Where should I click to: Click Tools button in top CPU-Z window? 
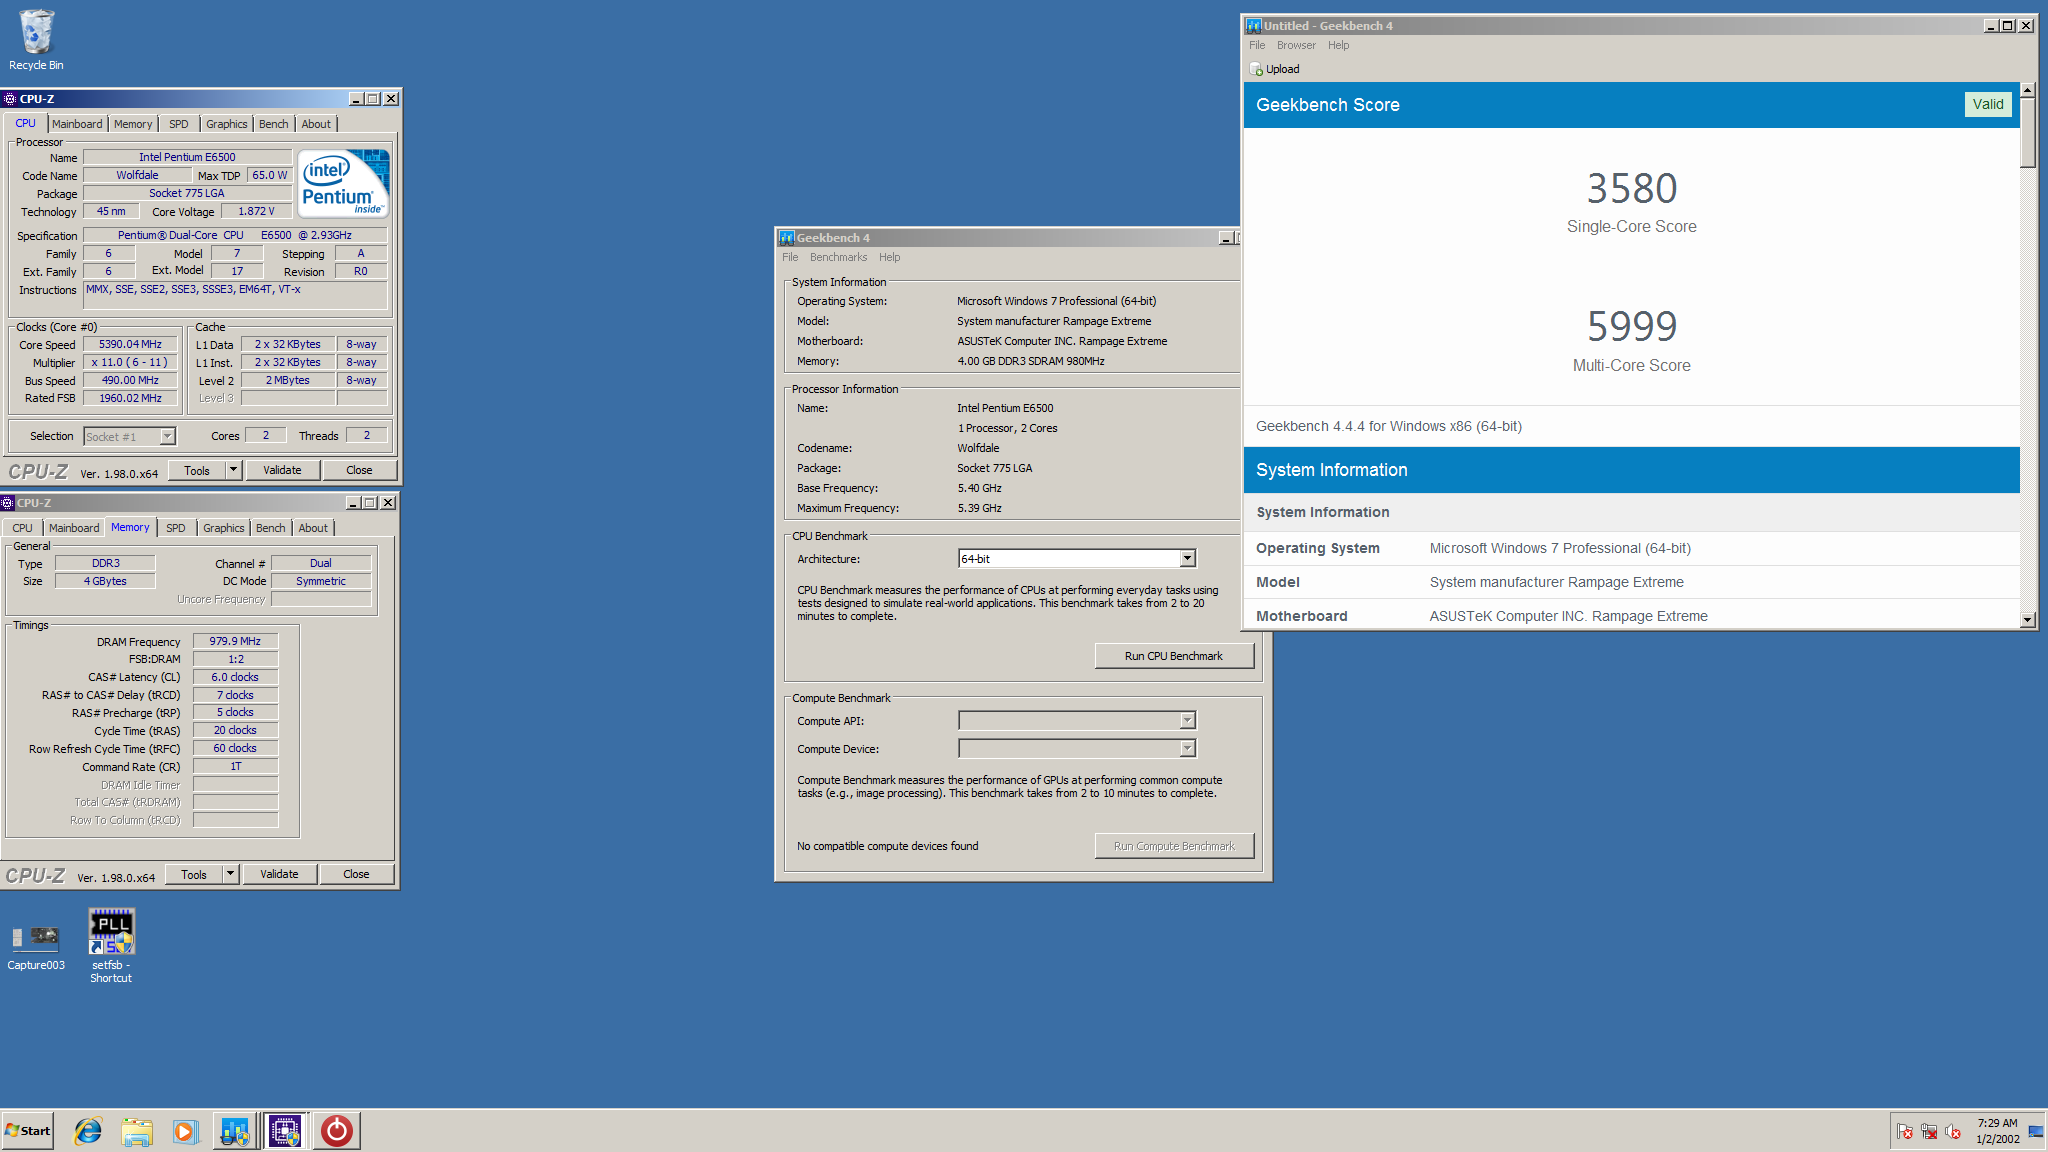(197, 470)
